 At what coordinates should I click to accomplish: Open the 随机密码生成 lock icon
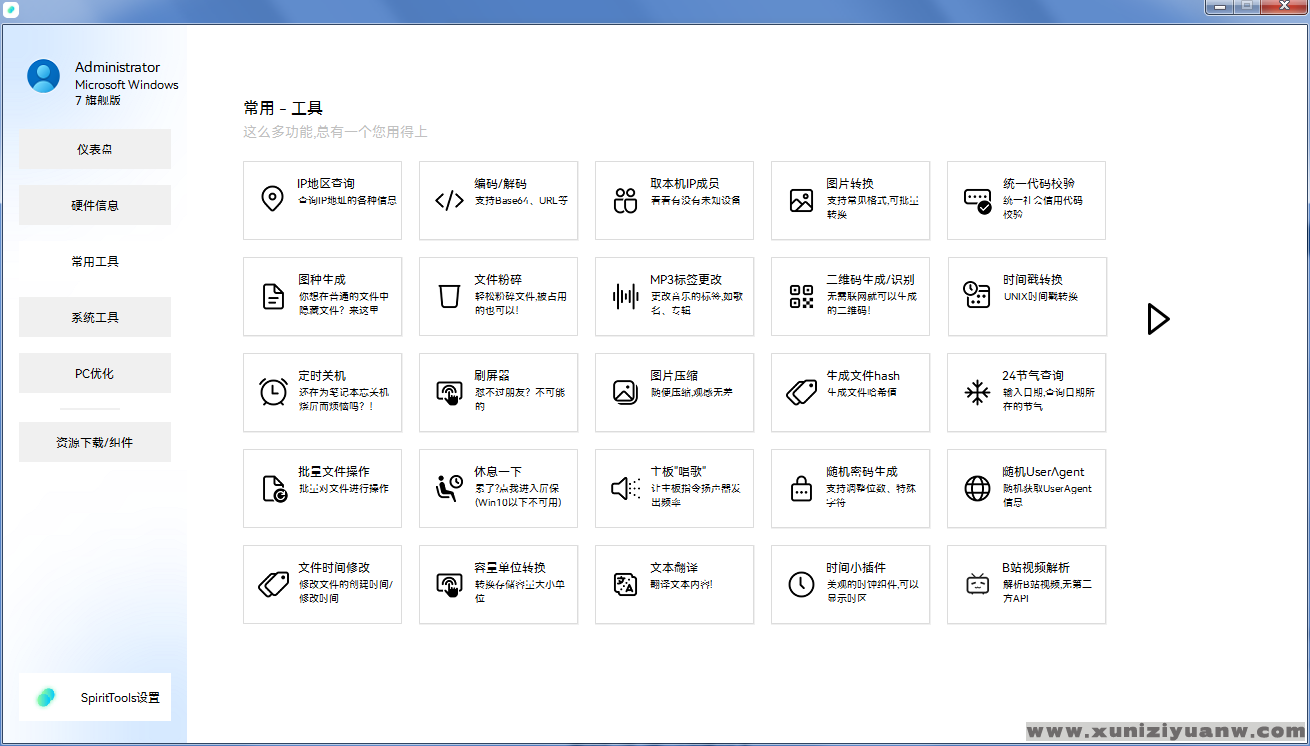(x=801, y=488)
